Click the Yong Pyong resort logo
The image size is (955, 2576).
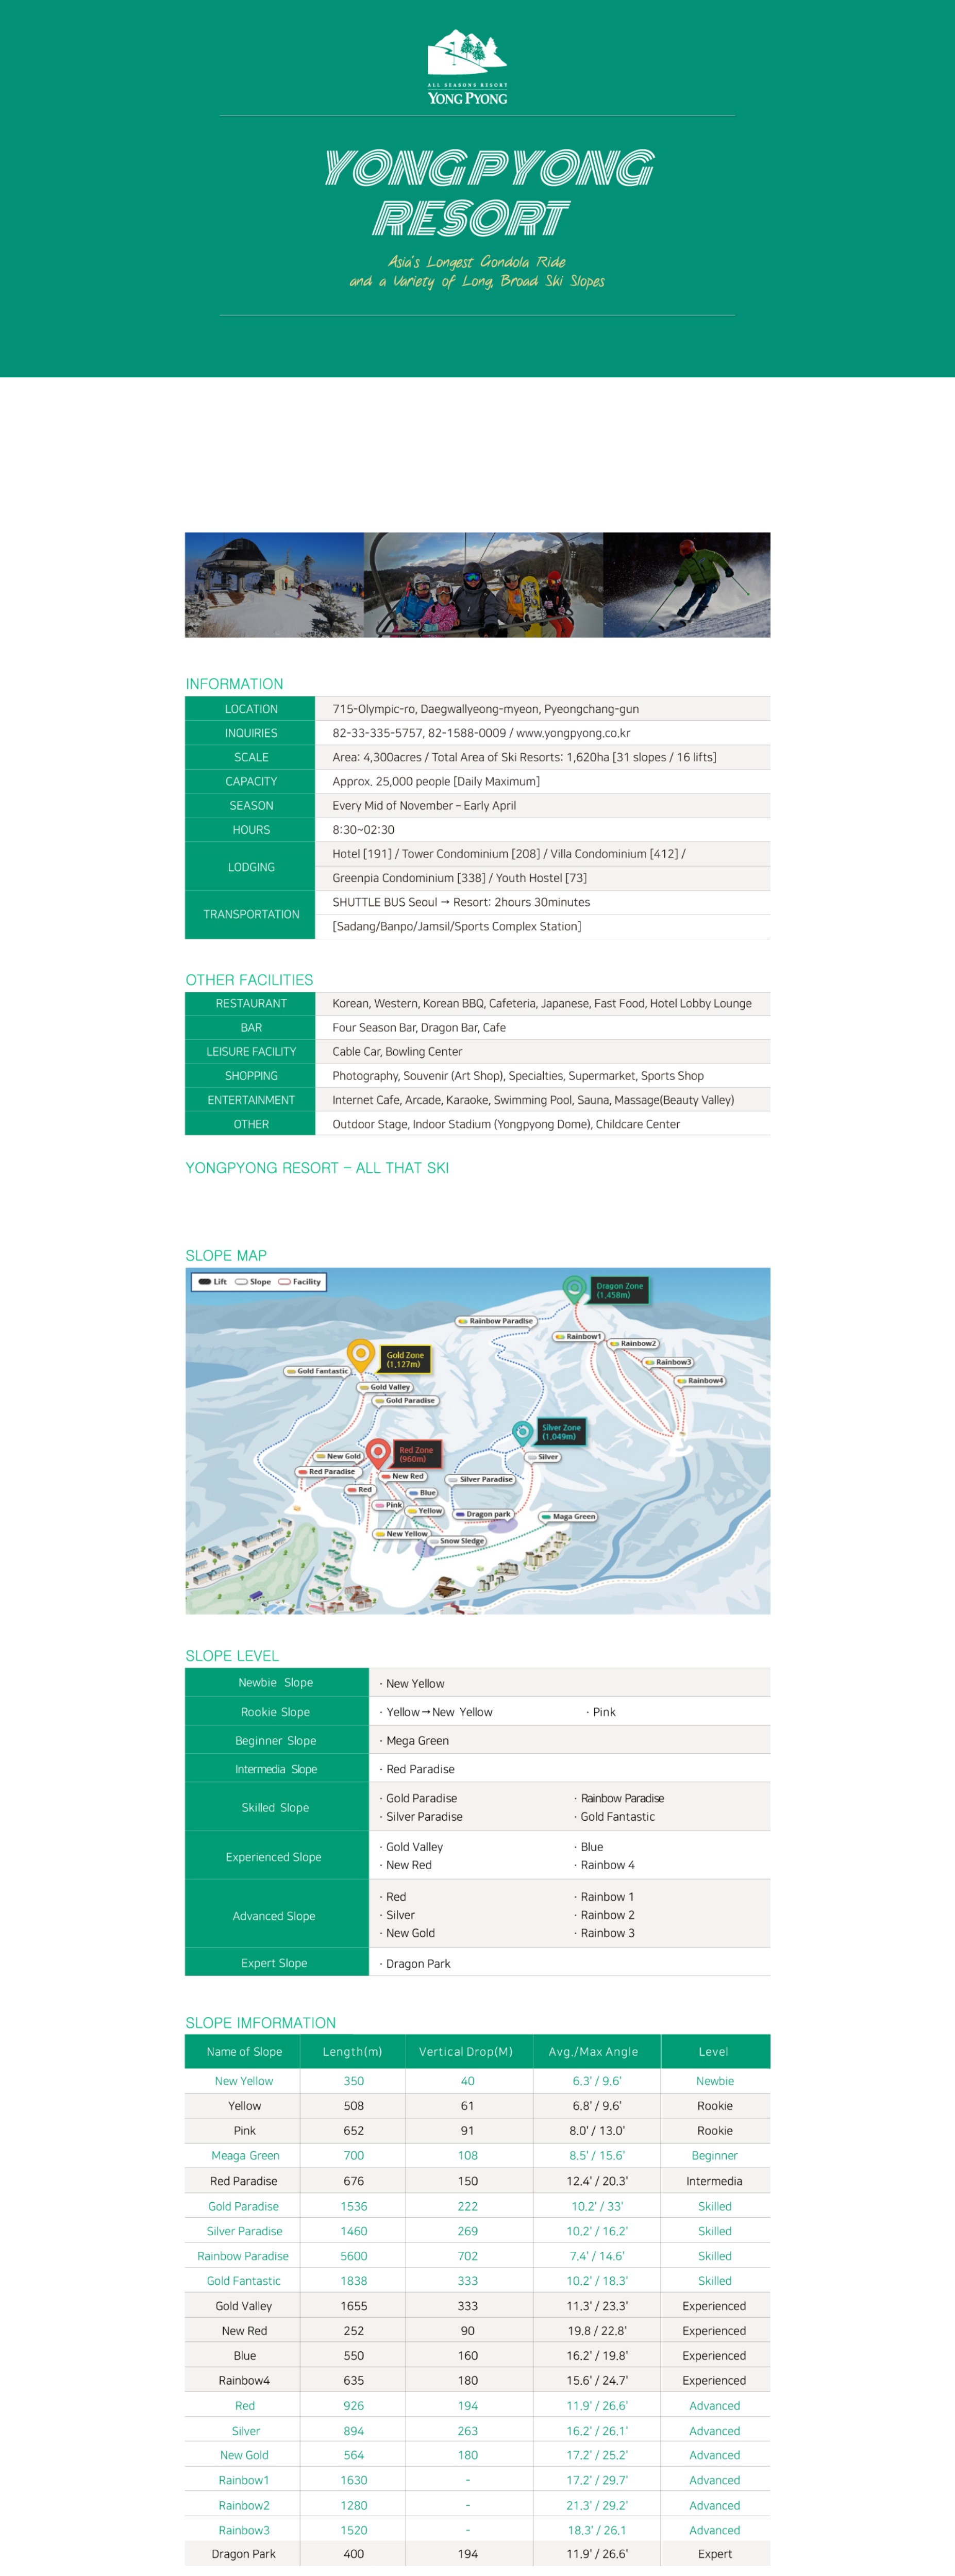tap(467, 67)
